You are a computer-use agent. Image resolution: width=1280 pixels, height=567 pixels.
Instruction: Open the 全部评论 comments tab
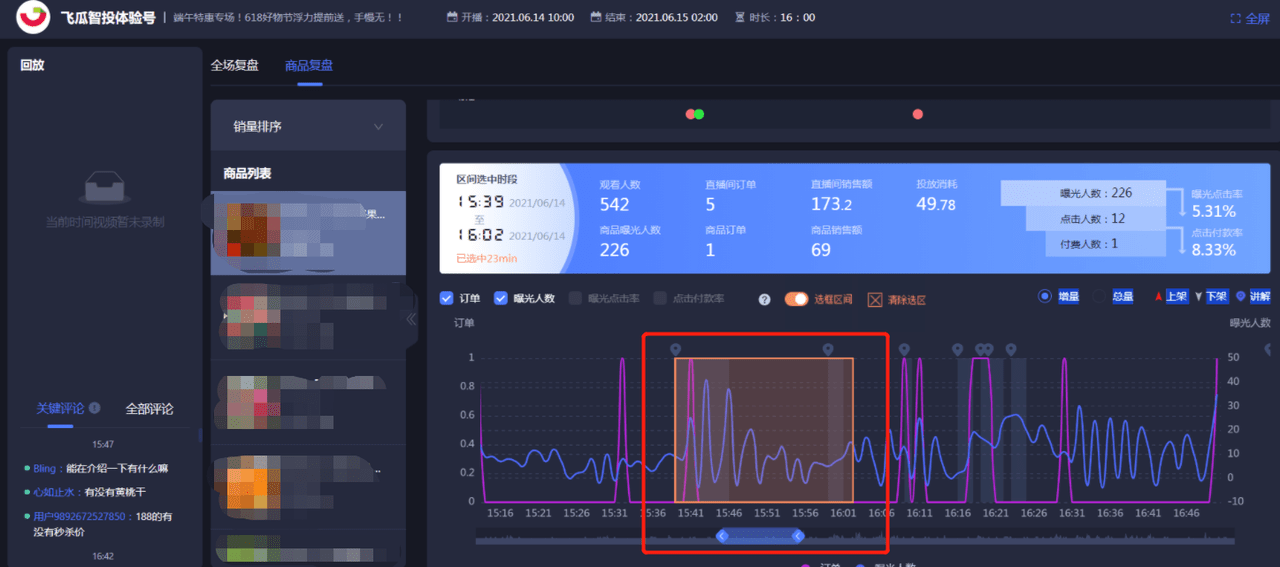tap(149, 409)
